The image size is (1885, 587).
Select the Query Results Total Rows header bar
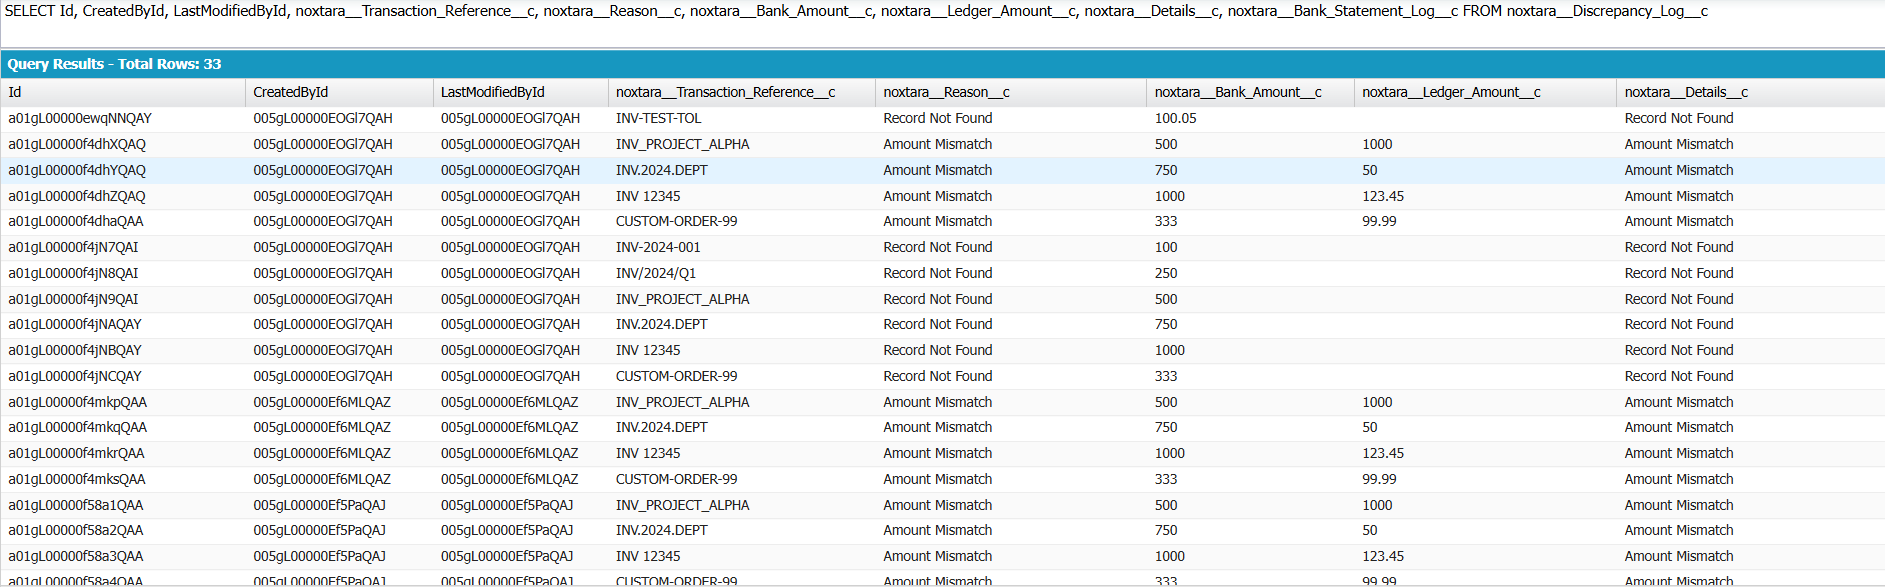[942, 64]
